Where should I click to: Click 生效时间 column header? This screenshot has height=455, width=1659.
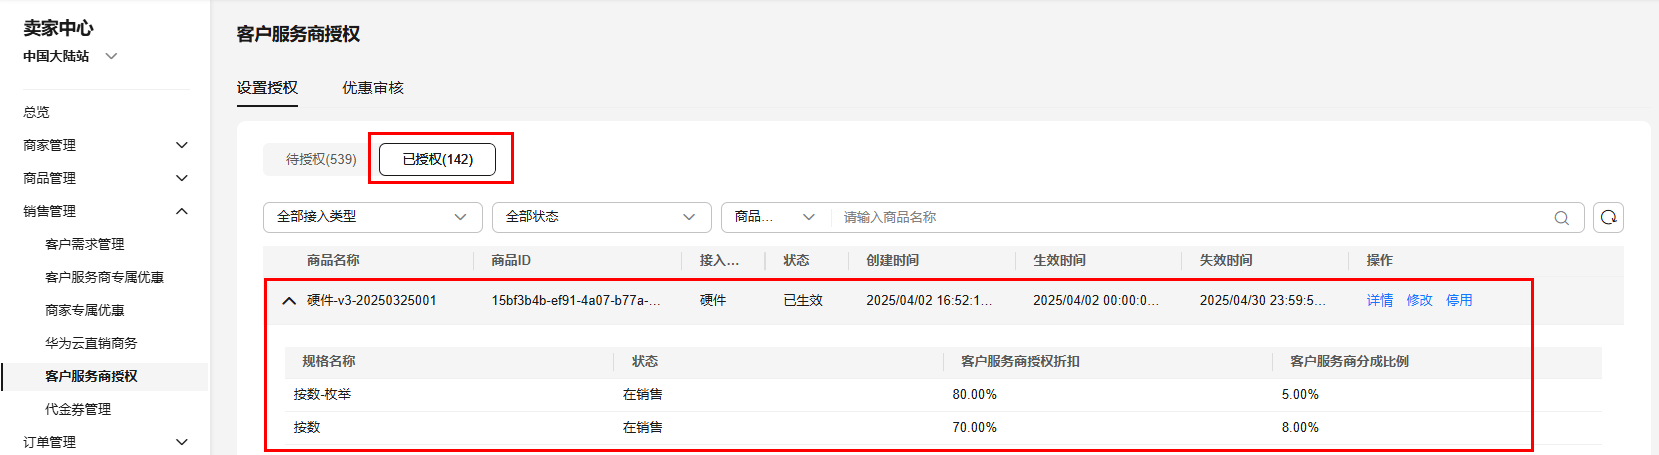pyautogui.click(x=1060, y=260)
